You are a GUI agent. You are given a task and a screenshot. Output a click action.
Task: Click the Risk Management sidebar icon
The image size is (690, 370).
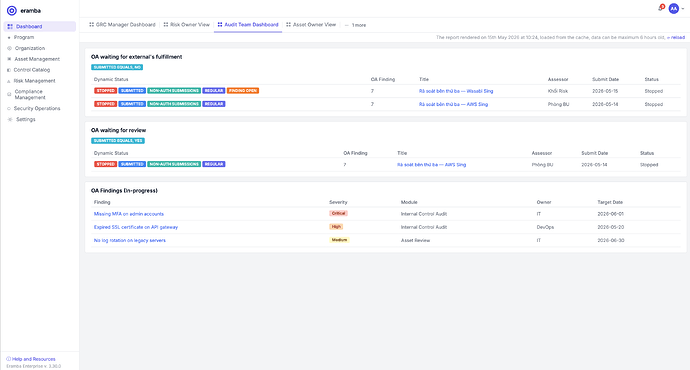coord(9,81)
